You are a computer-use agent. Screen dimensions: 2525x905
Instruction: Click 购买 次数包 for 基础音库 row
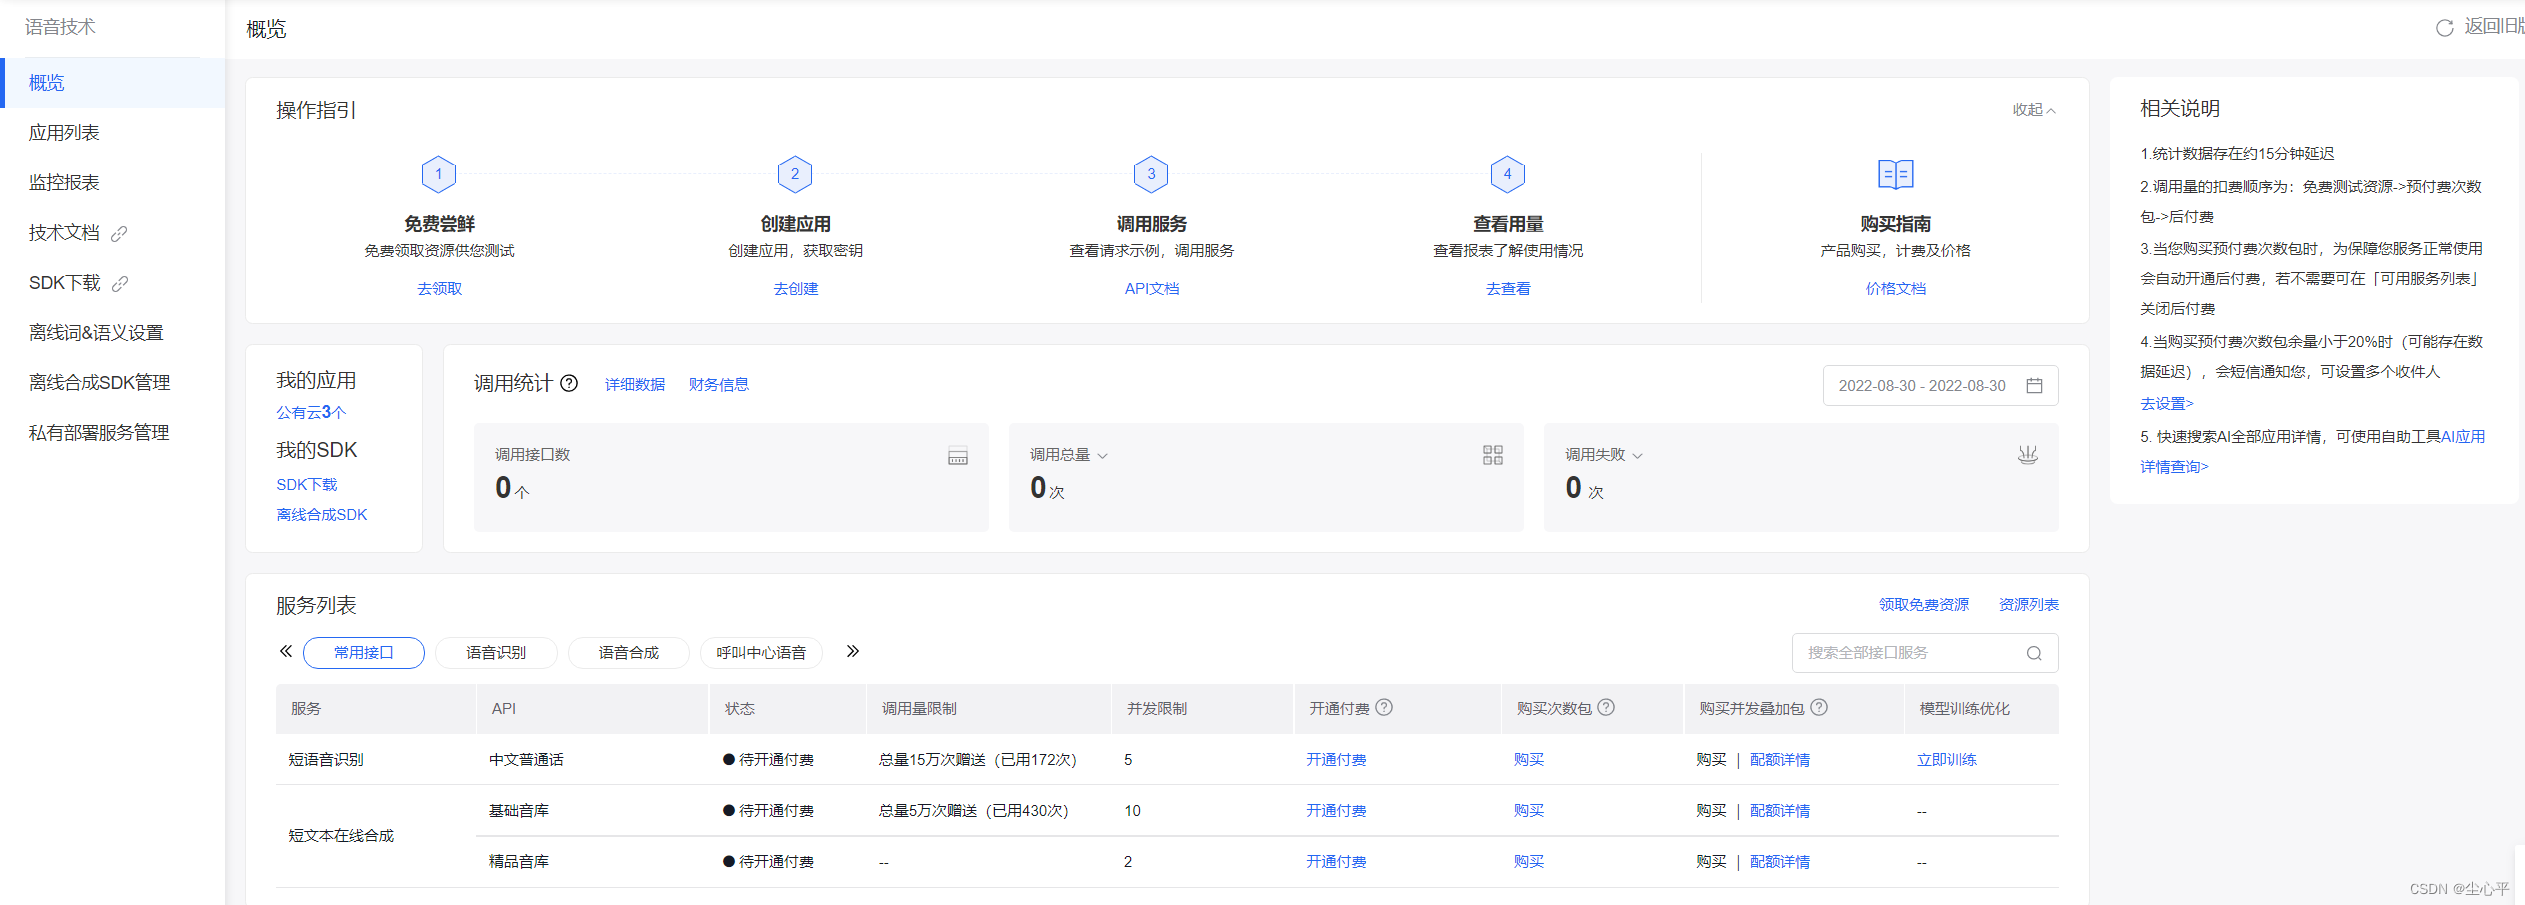coord(1529,811)
